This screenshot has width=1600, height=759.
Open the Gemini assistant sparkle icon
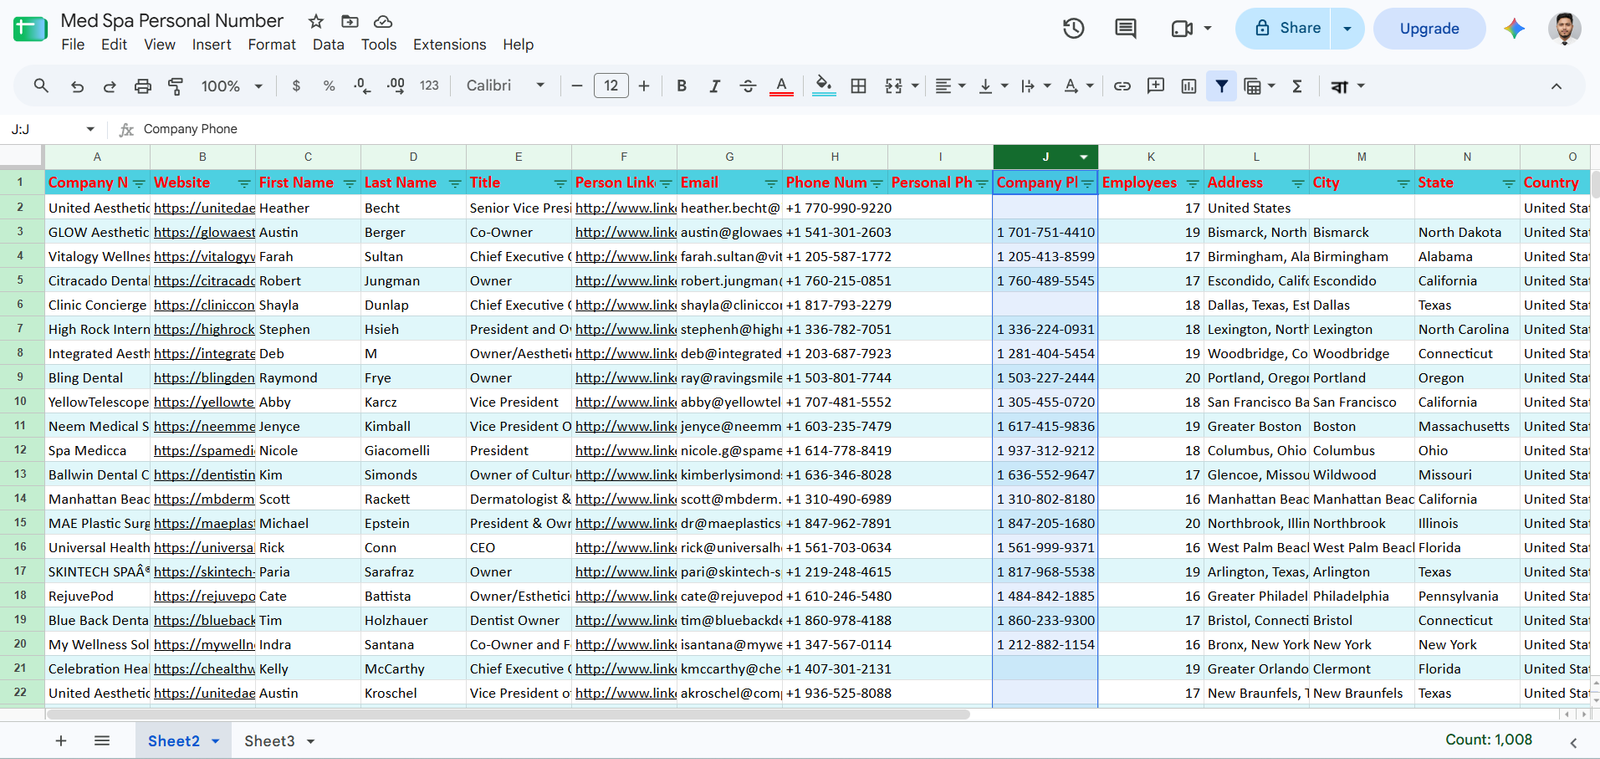1514,29
